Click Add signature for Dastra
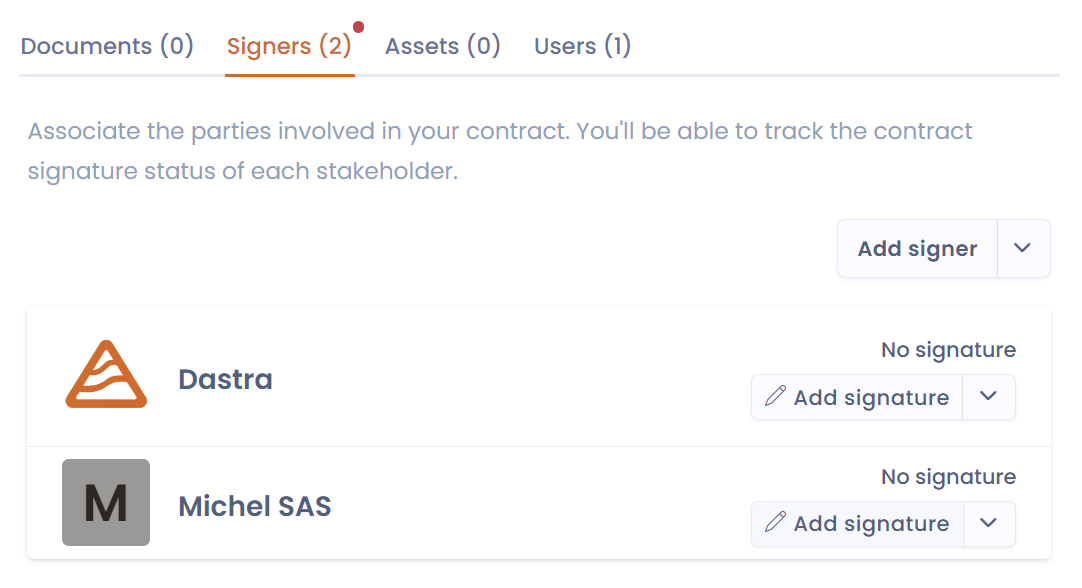 870,397
